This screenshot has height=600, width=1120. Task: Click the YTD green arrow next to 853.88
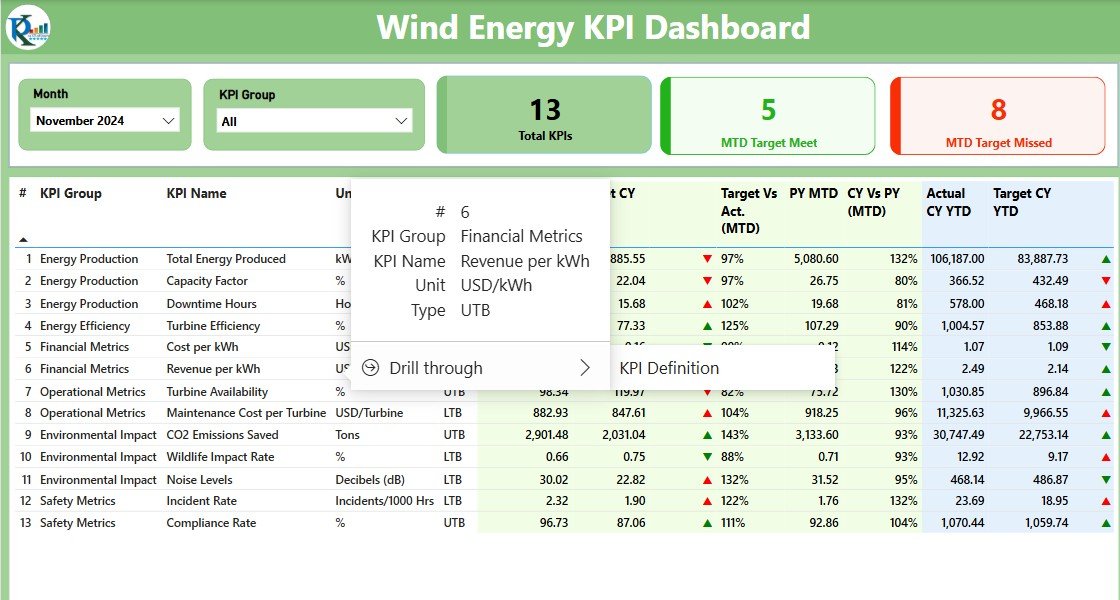click(x=1106, y=326)
